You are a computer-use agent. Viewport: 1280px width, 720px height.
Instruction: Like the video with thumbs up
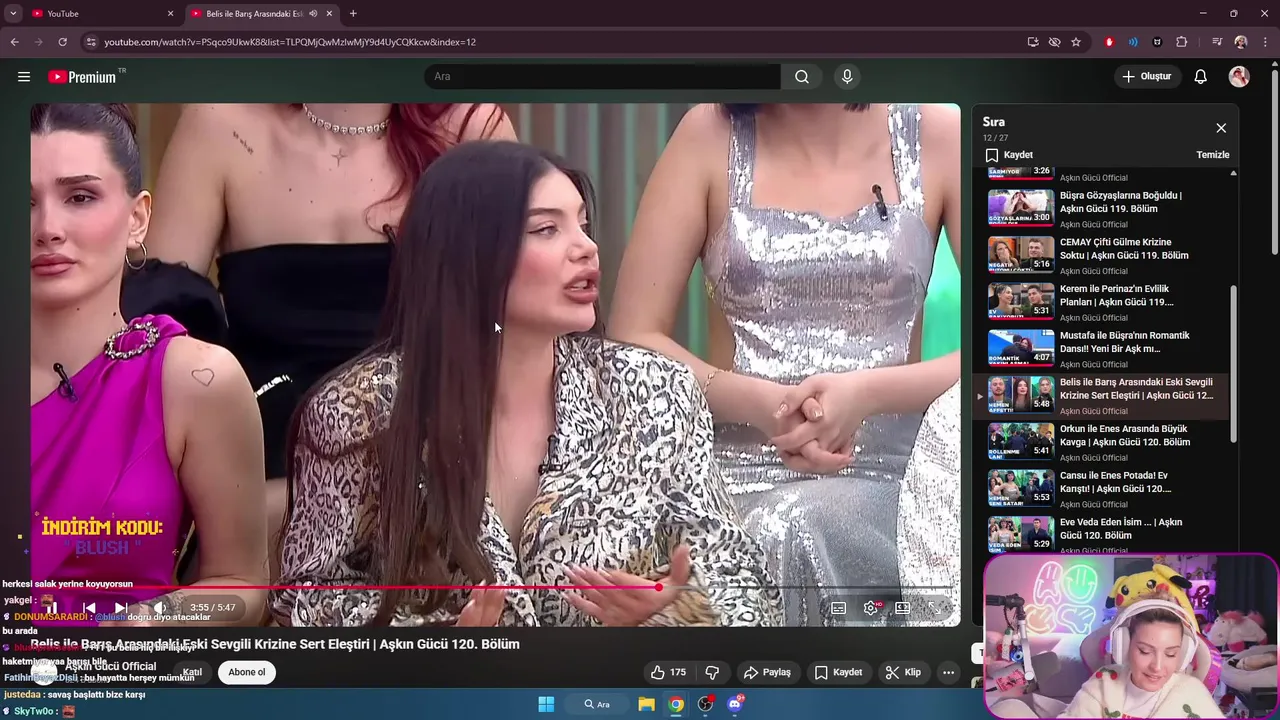pos(668,672)
